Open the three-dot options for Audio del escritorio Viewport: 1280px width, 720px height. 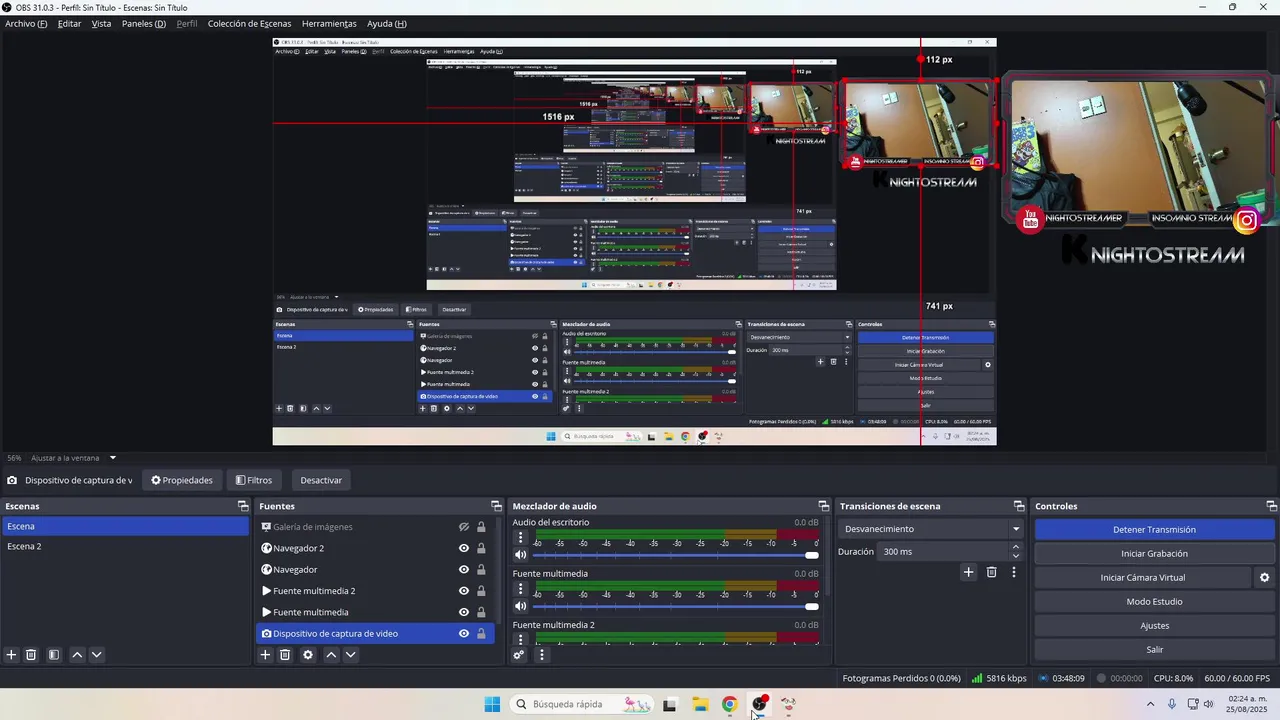point(520,538)
